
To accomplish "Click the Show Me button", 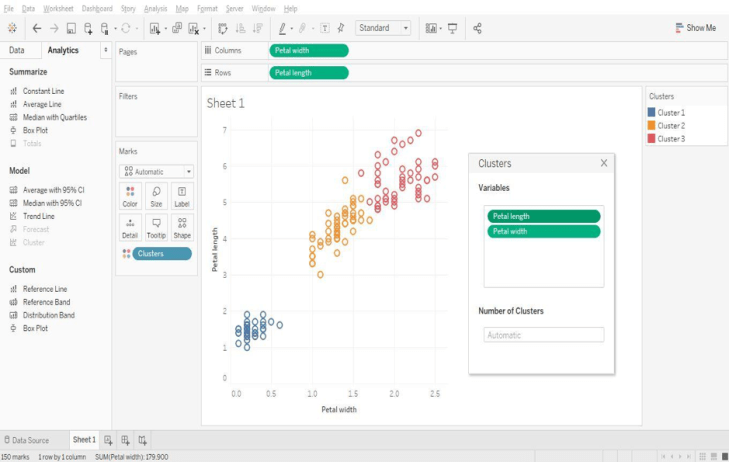I will click(694, 28).
